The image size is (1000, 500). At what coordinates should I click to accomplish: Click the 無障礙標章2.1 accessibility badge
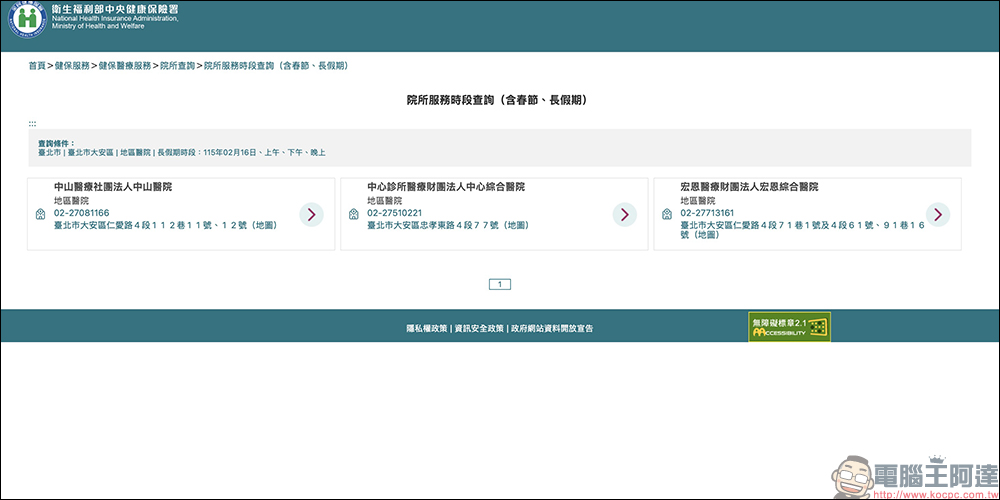[790, 327]
